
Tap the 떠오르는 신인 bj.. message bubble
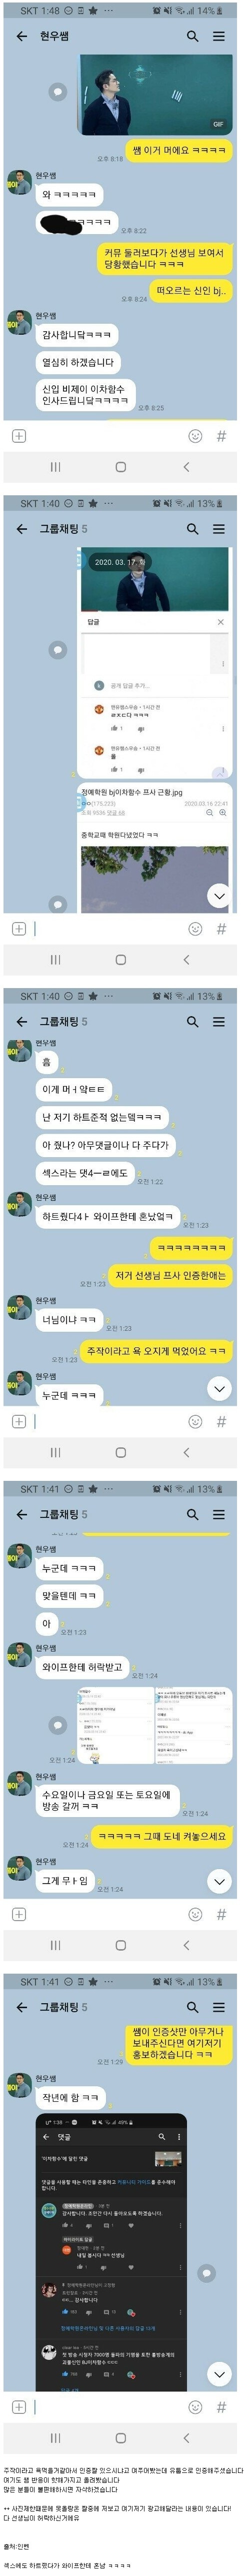coord(191,291)
